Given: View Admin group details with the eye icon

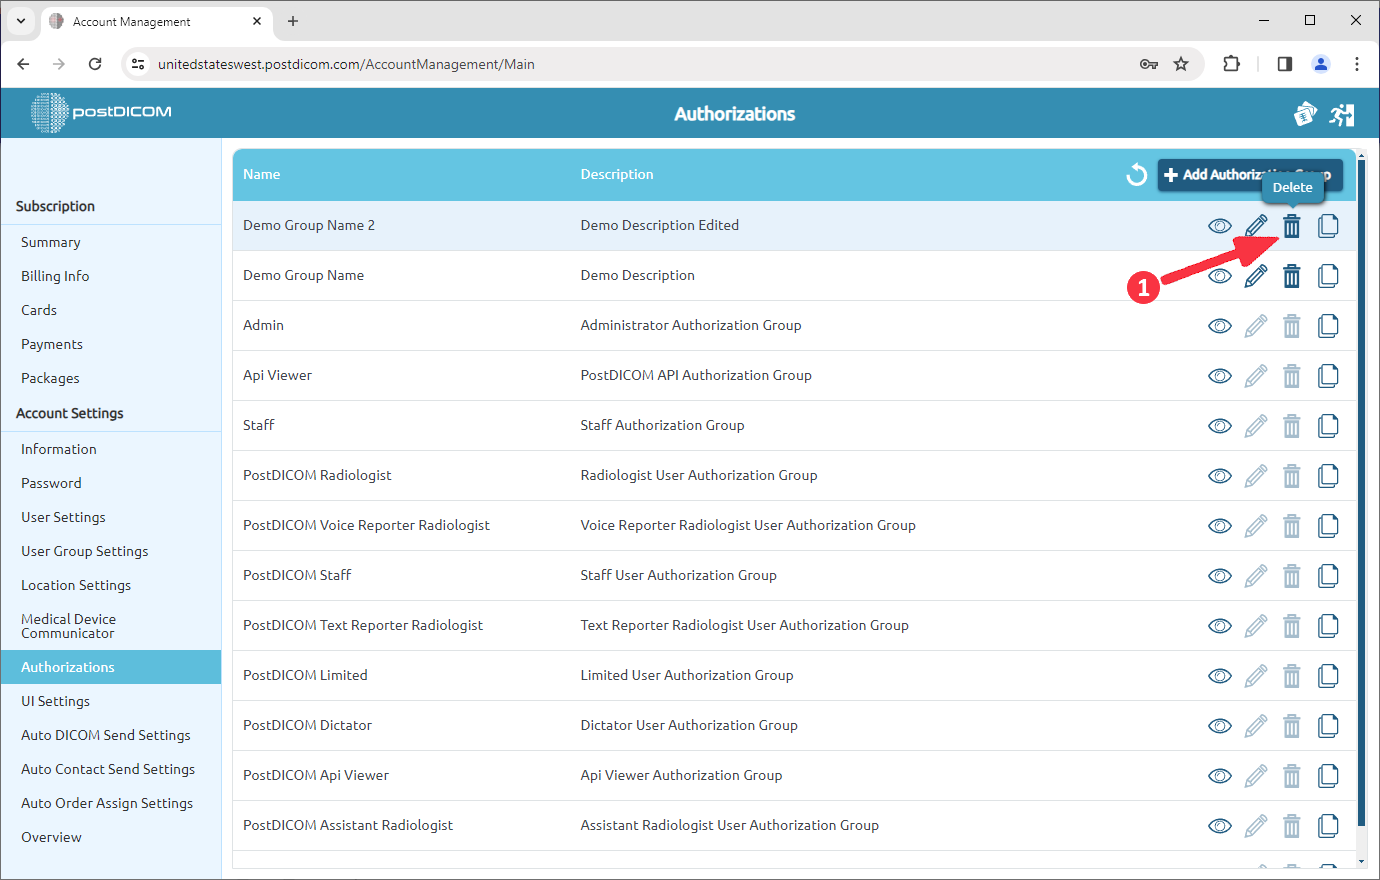Looking at the screenshot, I should 1219,325.
